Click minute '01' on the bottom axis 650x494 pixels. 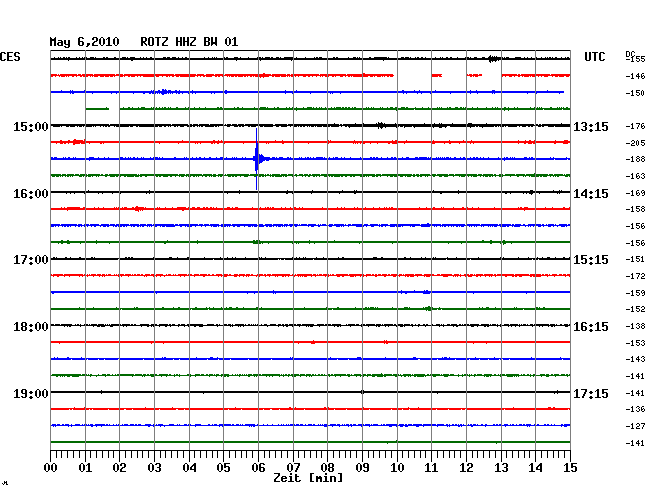point(85,467)
